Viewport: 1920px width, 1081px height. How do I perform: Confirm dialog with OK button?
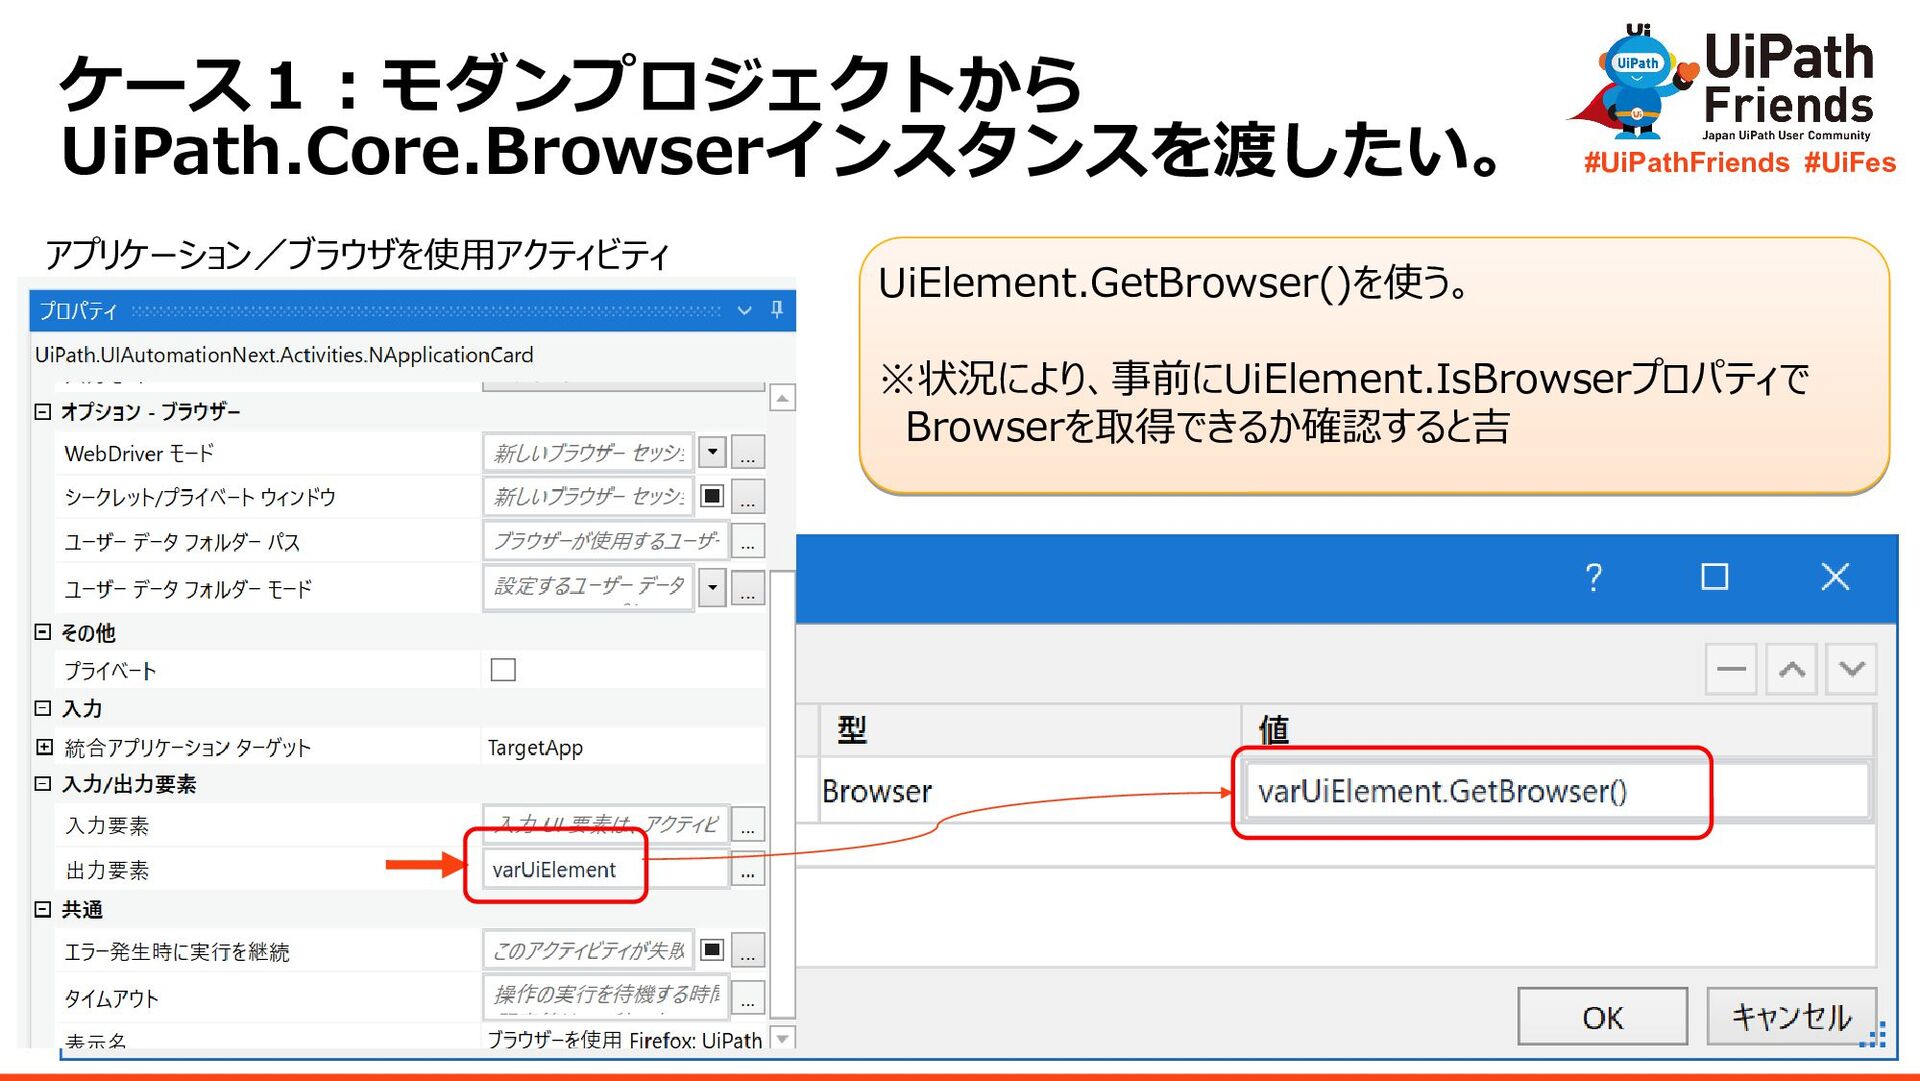point(1602,1017)
